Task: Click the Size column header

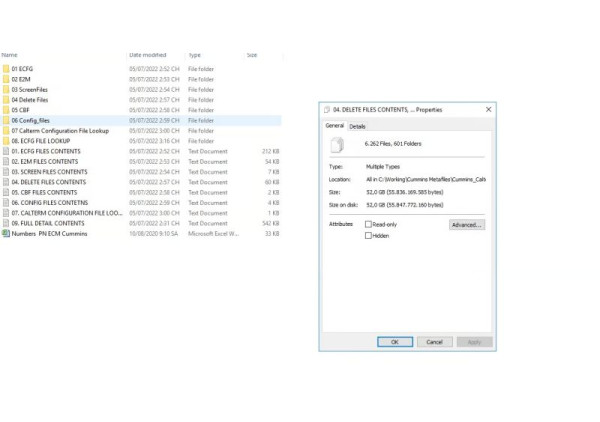Action: pyautogui.click(x=252, y=54)
